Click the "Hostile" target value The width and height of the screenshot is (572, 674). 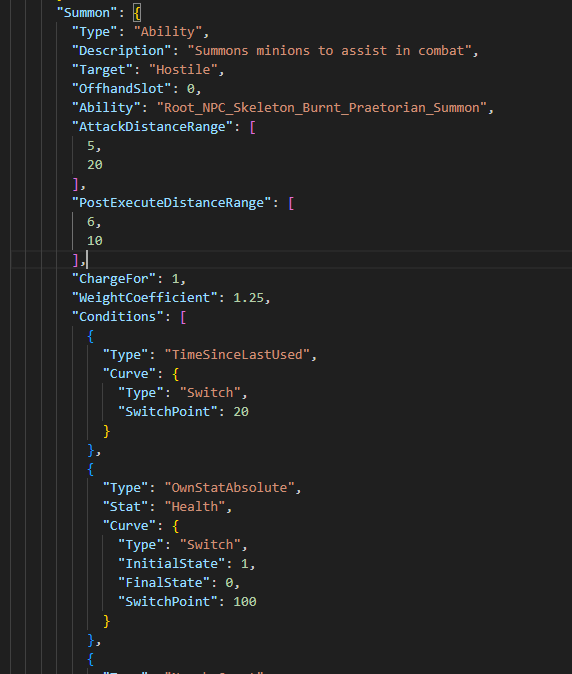184,70
